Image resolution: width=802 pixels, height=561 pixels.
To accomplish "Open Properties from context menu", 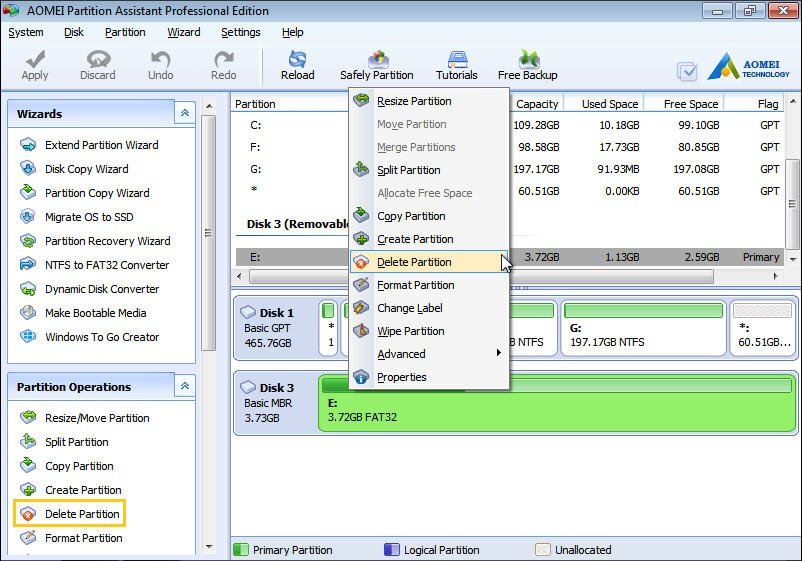I will click(x=429, y=377).
